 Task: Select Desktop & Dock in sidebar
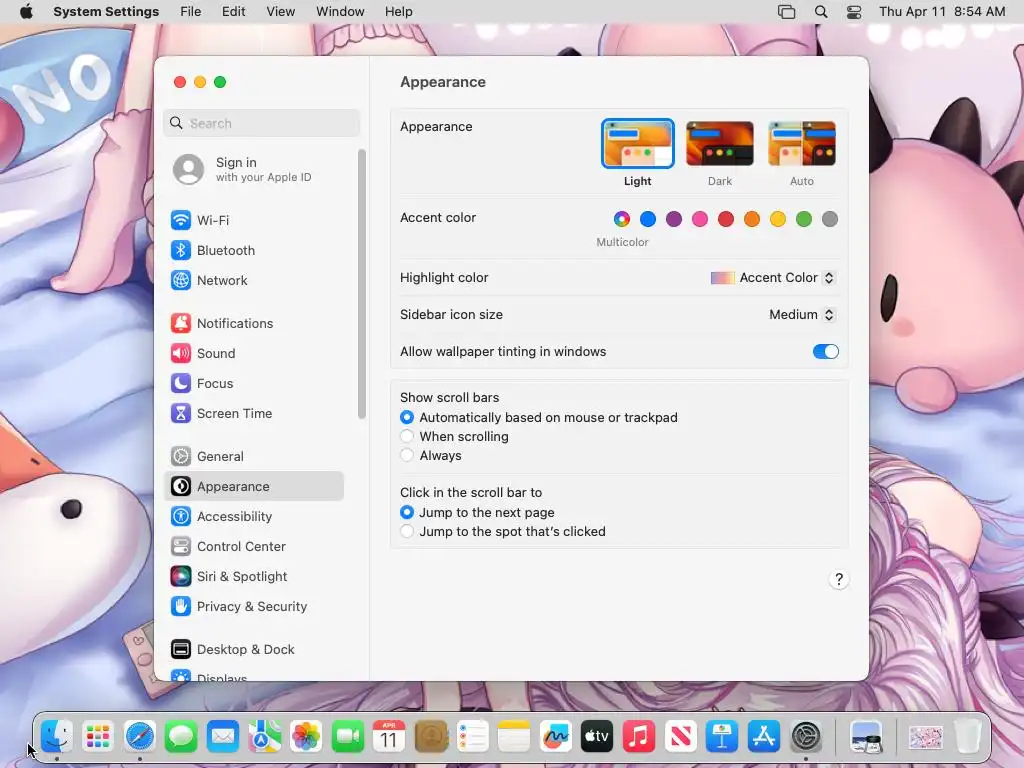[253, 650]
